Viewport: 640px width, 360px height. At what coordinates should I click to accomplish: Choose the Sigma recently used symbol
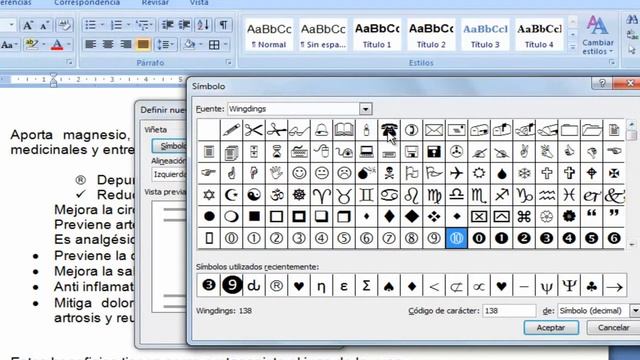click(x=366, y=285)
